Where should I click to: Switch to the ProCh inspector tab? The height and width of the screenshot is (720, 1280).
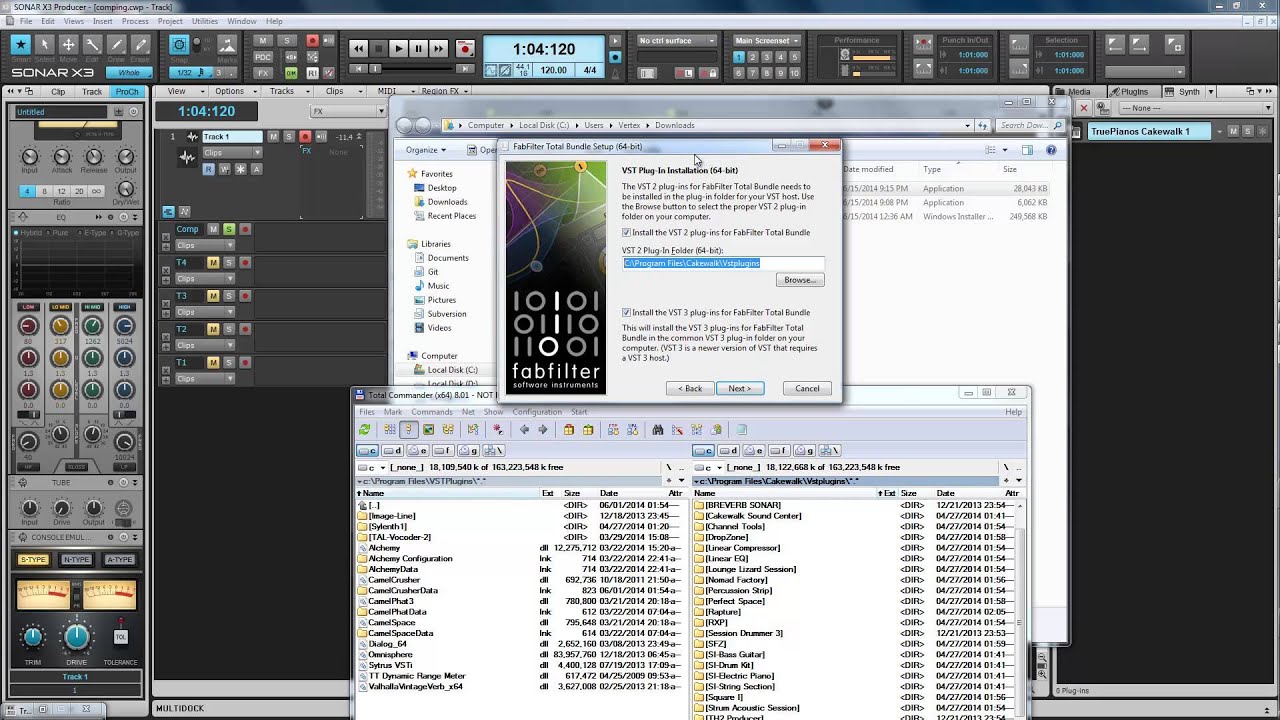click(127, 91)
